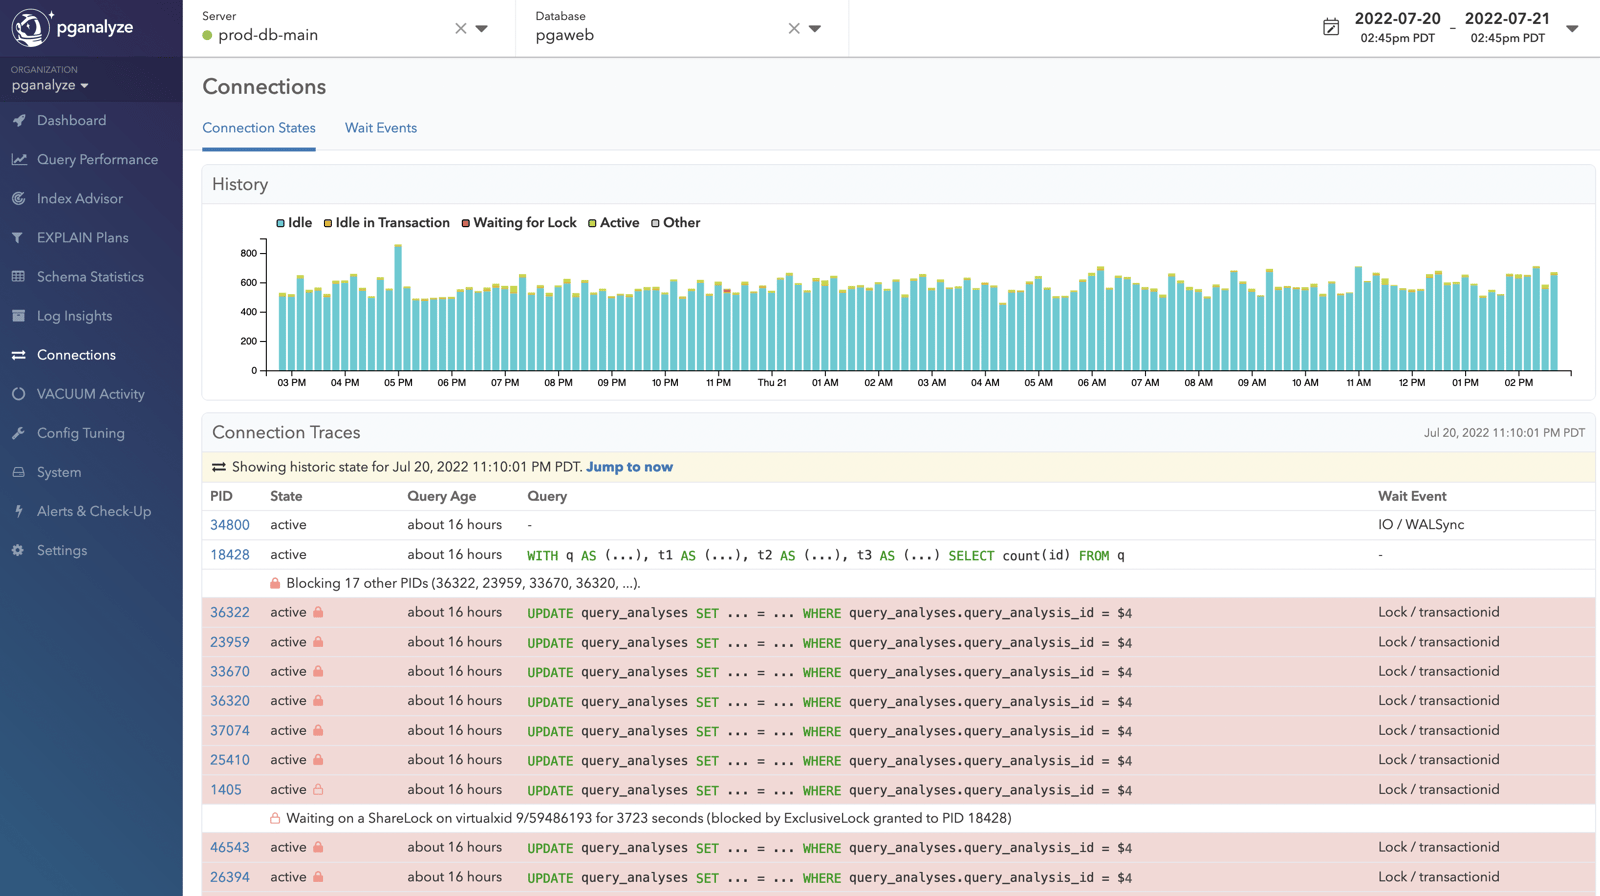The width and height of the screenshot is (1600, 896).
Task: Toggle the Idle legend series
Action: pos(294,223)
